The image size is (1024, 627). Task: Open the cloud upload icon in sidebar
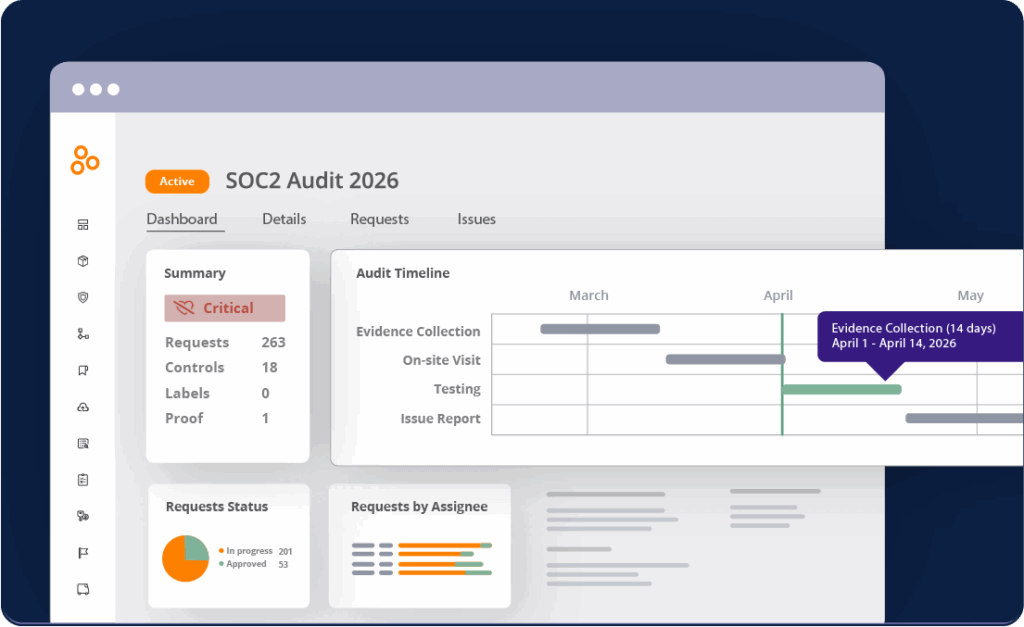coord(83,407)
